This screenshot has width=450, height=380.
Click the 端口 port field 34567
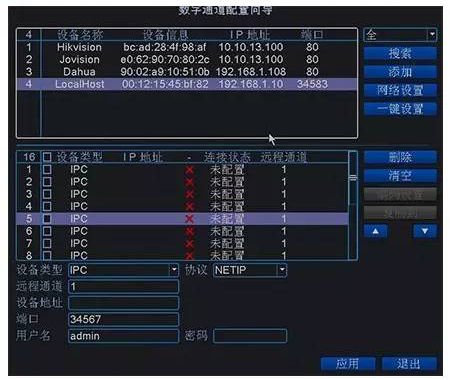click(123, 319)
